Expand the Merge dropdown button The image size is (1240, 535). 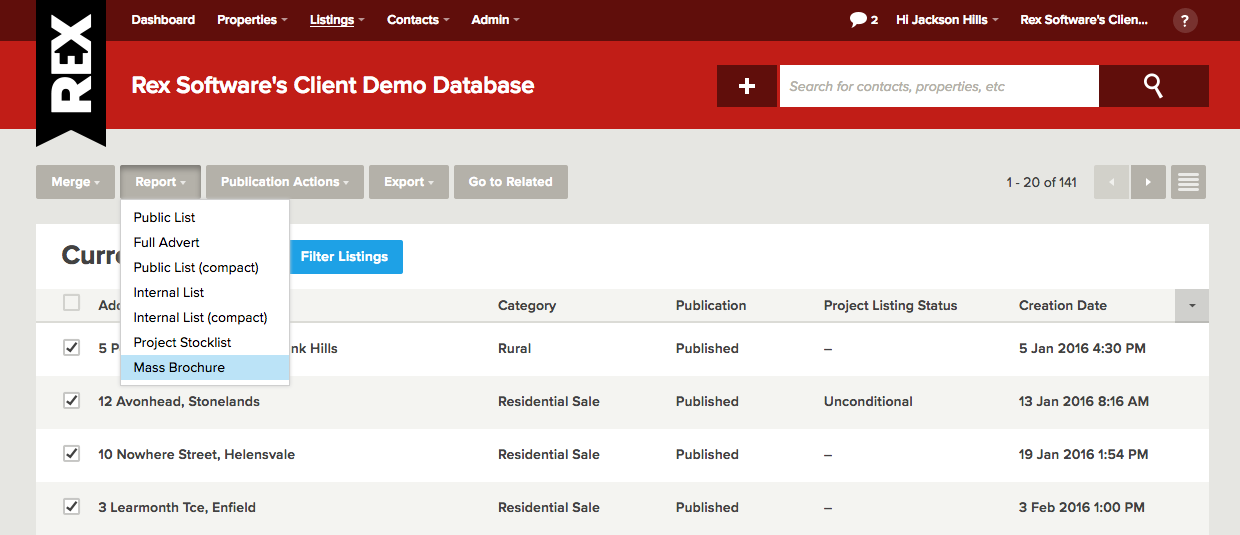click(76, 182)
